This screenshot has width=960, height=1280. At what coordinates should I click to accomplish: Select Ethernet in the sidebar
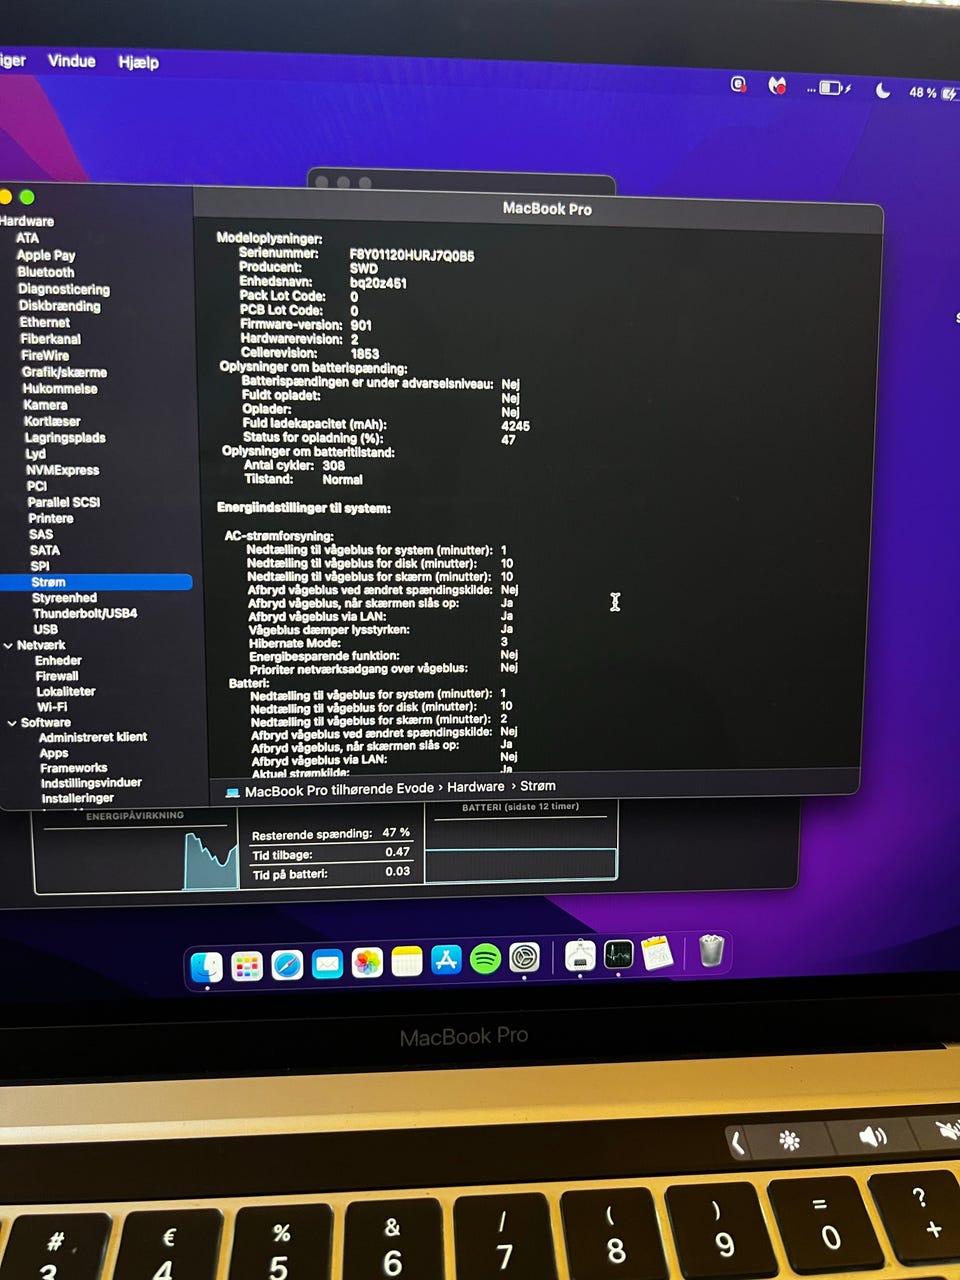pyautogui.click(x=45, y=322)
